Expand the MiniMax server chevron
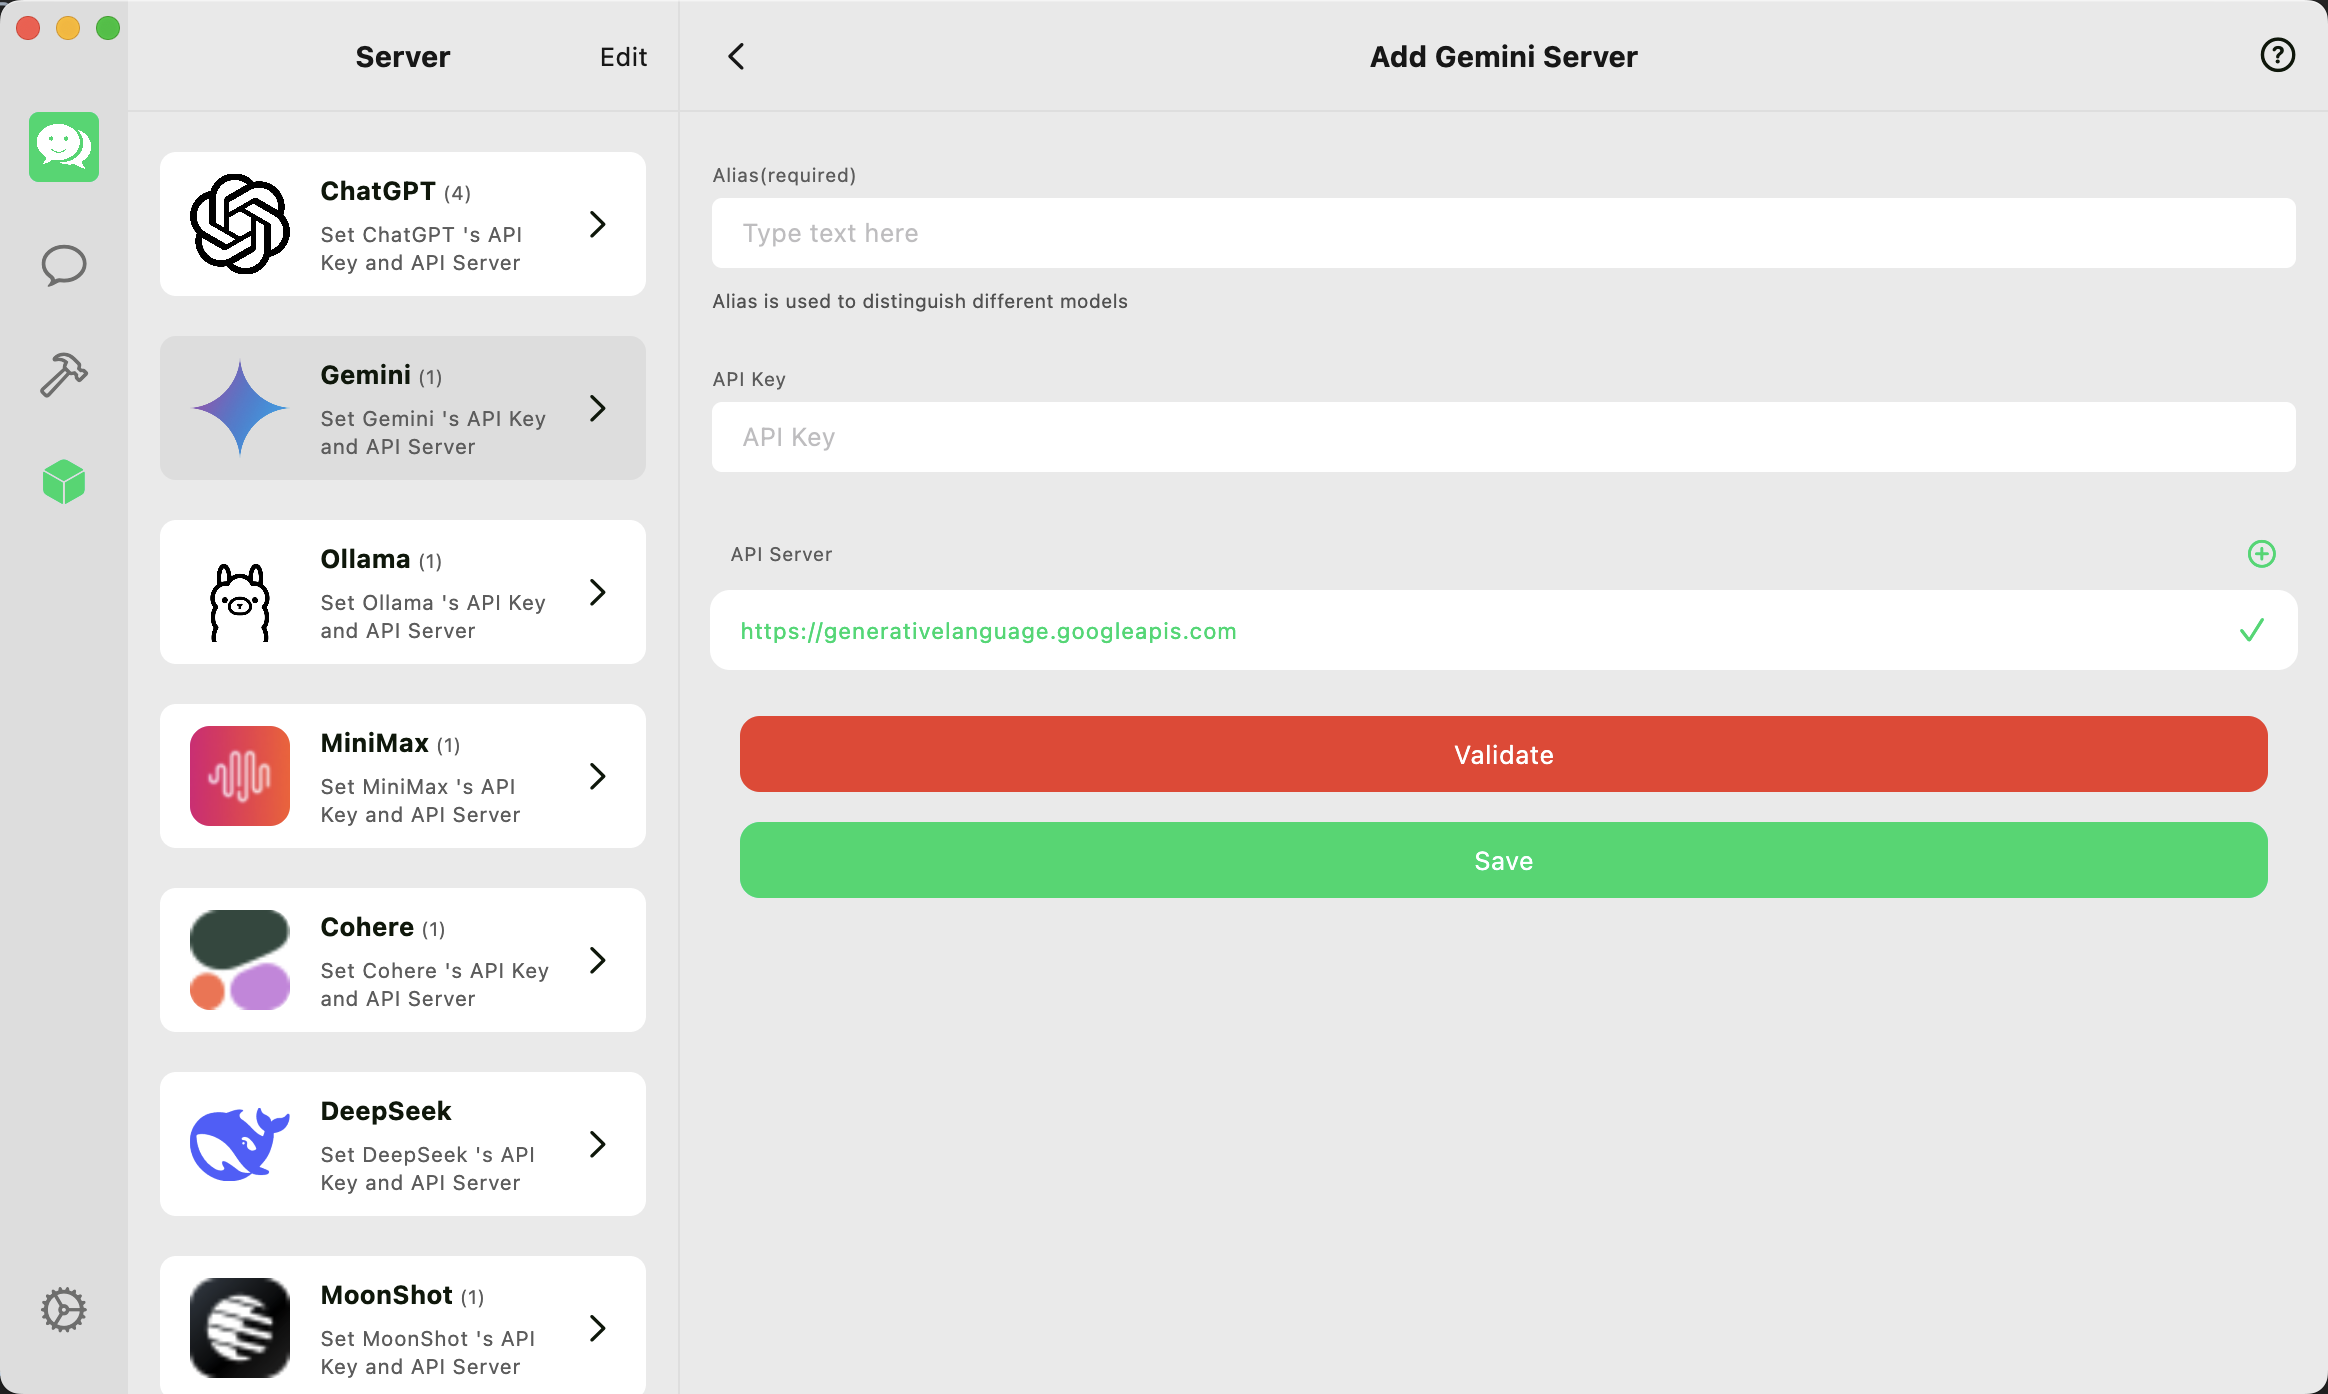 click(598, 776)
